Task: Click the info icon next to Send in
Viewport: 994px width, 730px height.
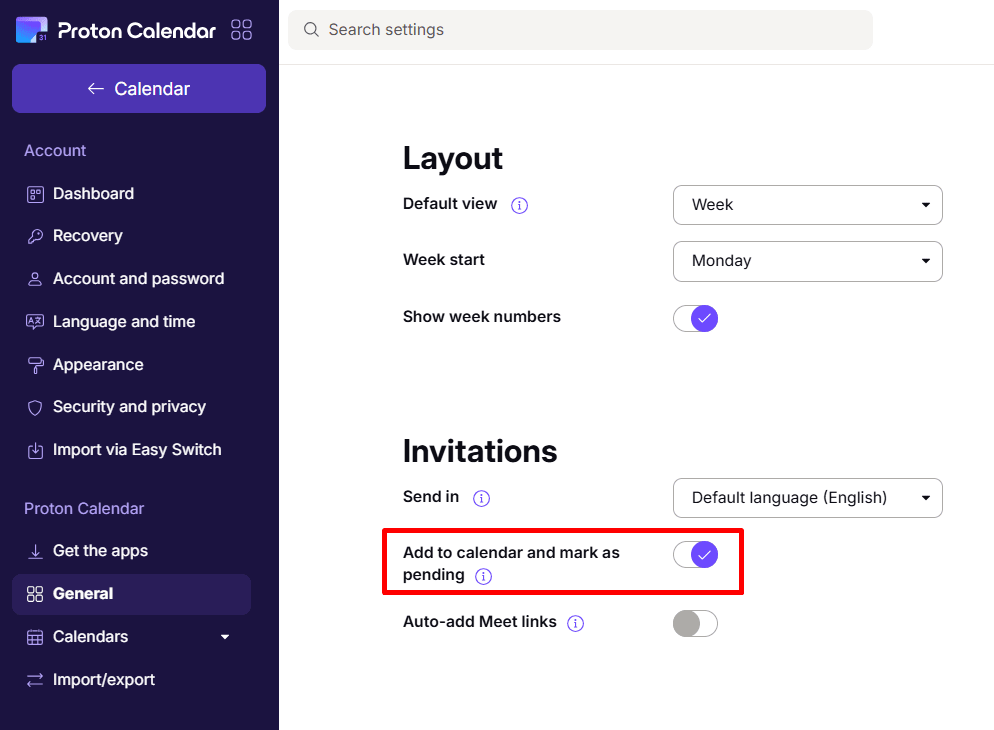Action: tap(481, 498)
